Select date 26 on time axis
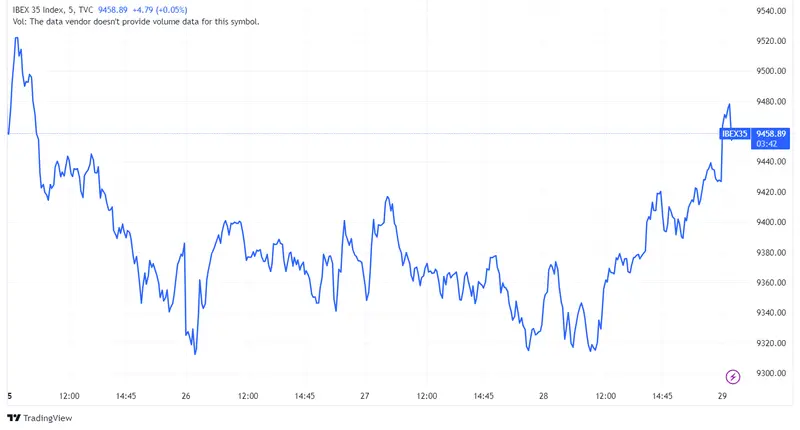Screen dimensions: 800x430 coord(186,396)
